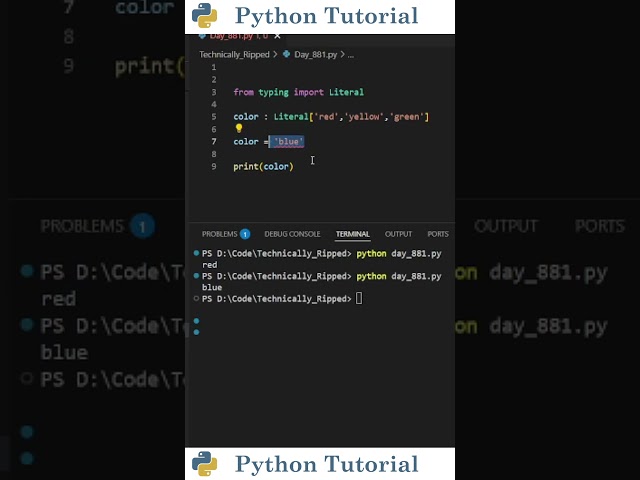This screenshot has height=480, width=640.
Task: Click the blue command marker beside first prompt
Action: coord(196,253)
